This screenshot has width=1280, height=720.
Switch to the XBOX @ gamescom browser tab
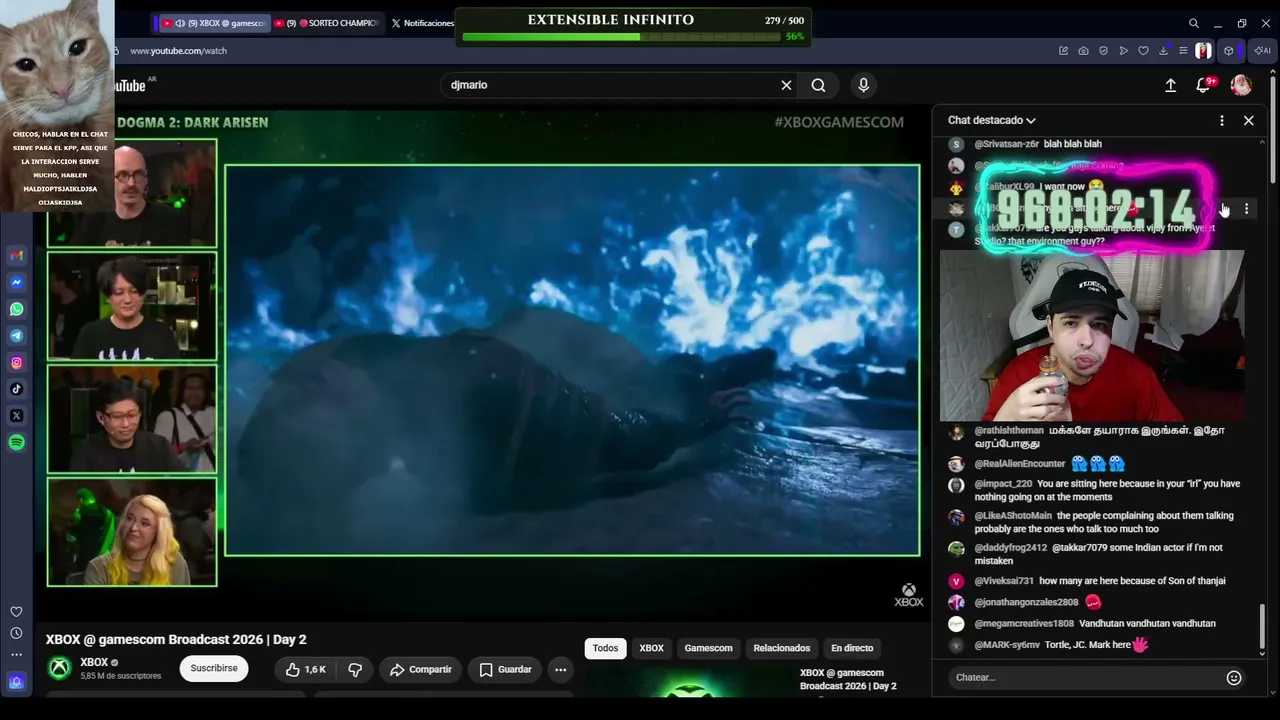point(213,23)
